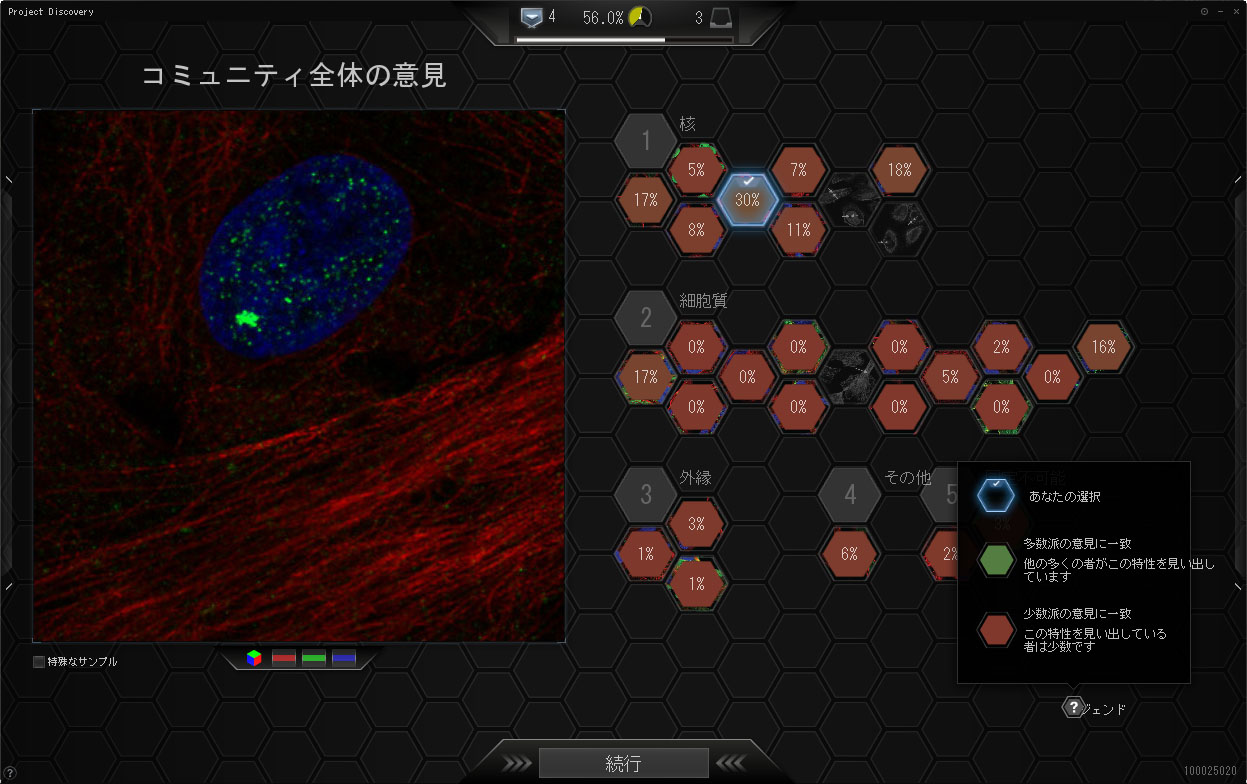Show all channels with RGB cube icon
This screenshot has height=784, width=1247.
pyautogui.click(x=255, y=658)
